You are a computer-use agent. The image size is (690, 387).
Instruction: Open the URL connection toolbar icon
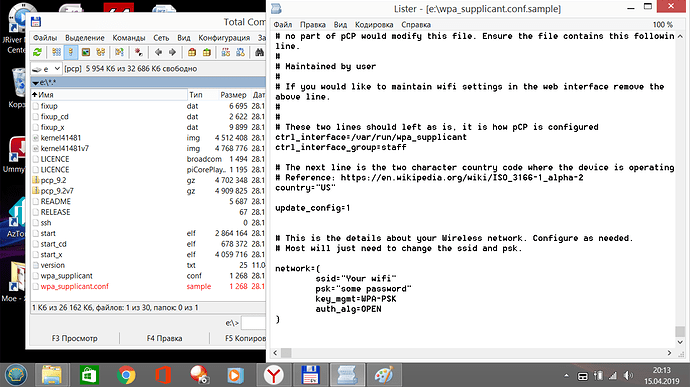pyautogui.click(x=240, y=52)
